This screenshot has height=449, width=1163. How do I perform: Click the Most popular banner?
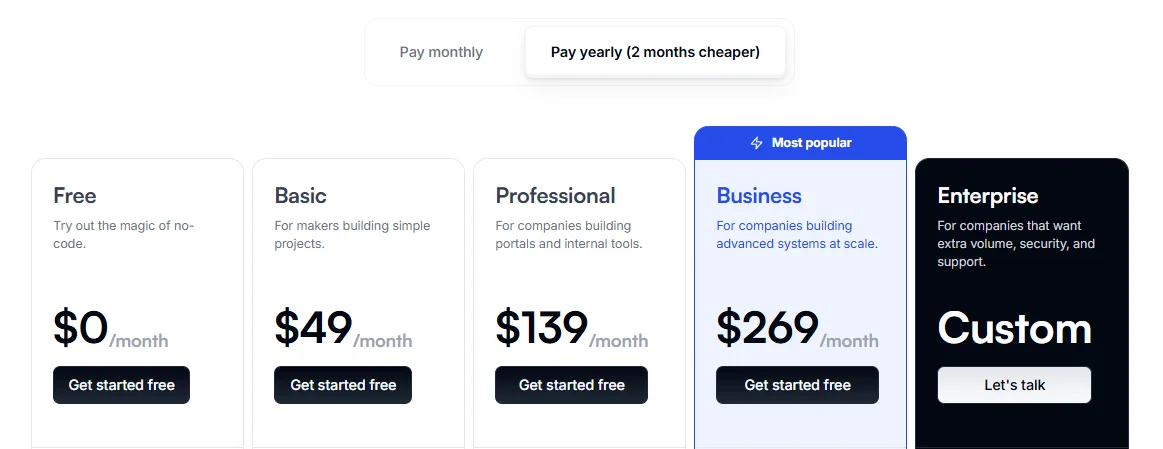(x=800, y=142)
